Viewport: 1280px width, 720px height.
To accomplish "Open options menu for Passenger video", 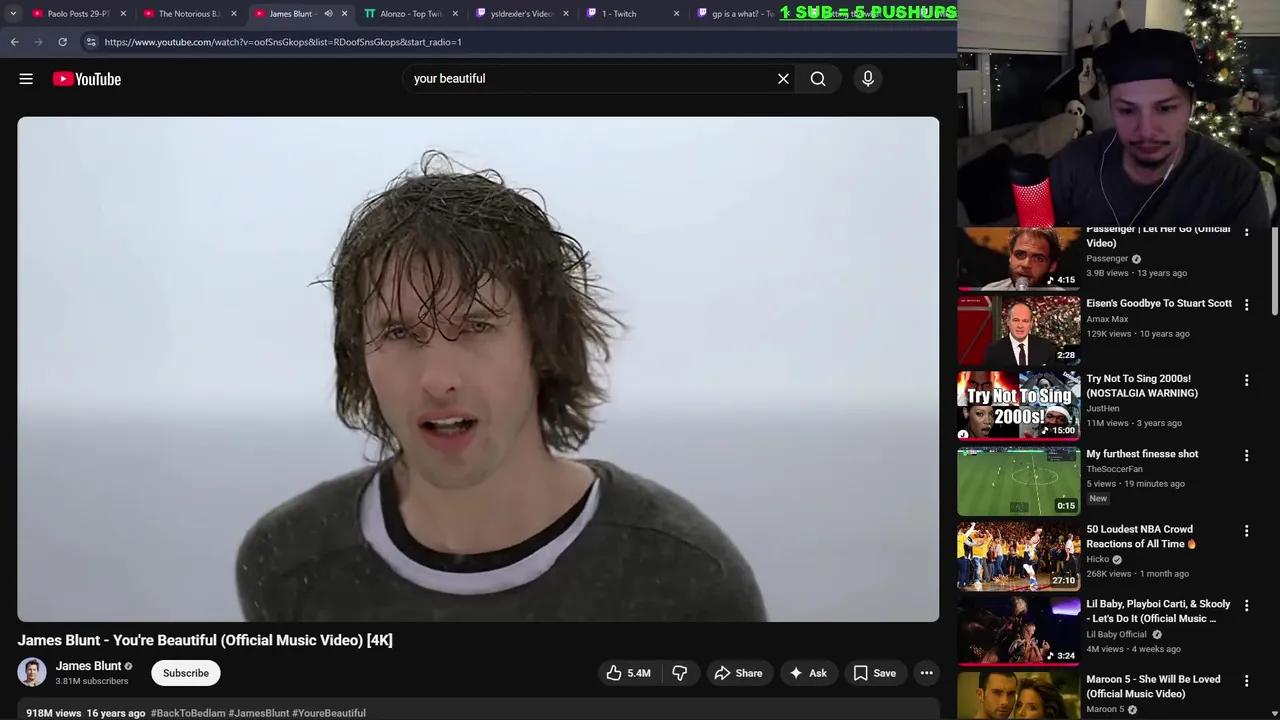I will 1246,232.
